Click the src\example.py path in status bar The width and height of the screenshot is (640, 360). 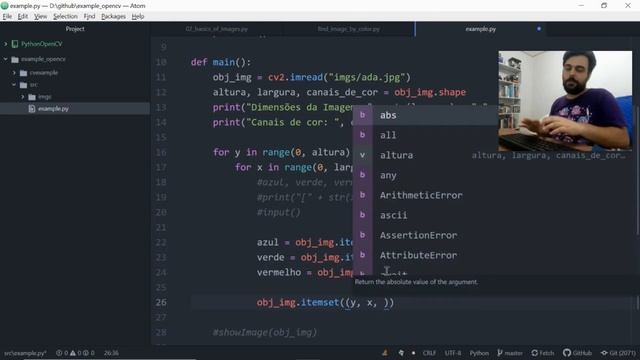25,353
